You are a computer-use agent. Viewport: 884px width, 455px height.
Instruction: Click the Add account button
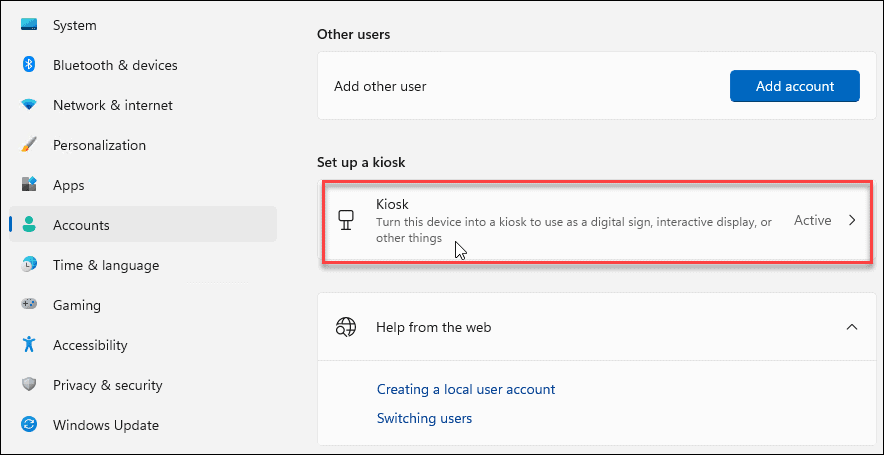[x=795, y=86]
